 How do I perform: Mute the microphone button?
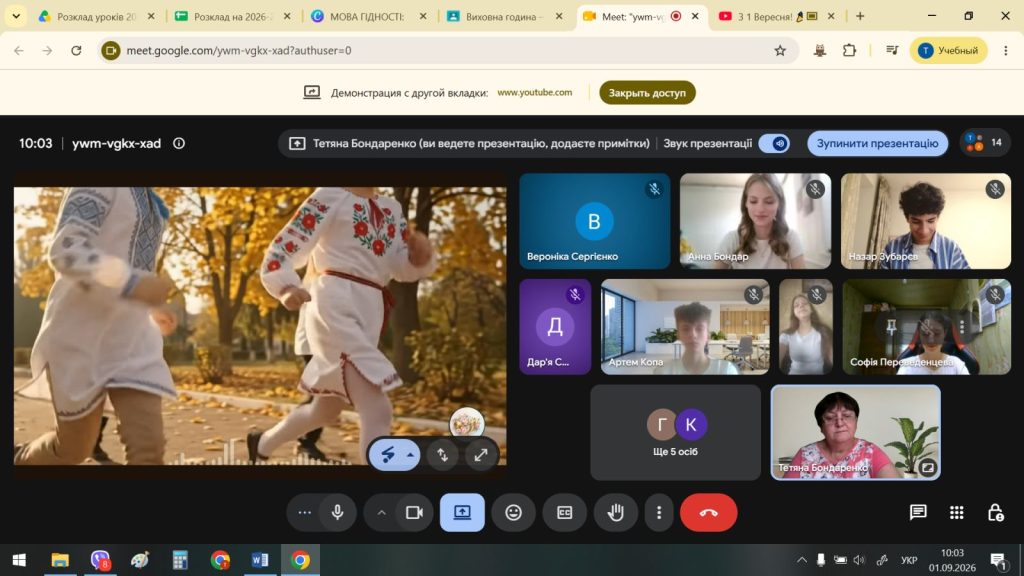(338, 513)
